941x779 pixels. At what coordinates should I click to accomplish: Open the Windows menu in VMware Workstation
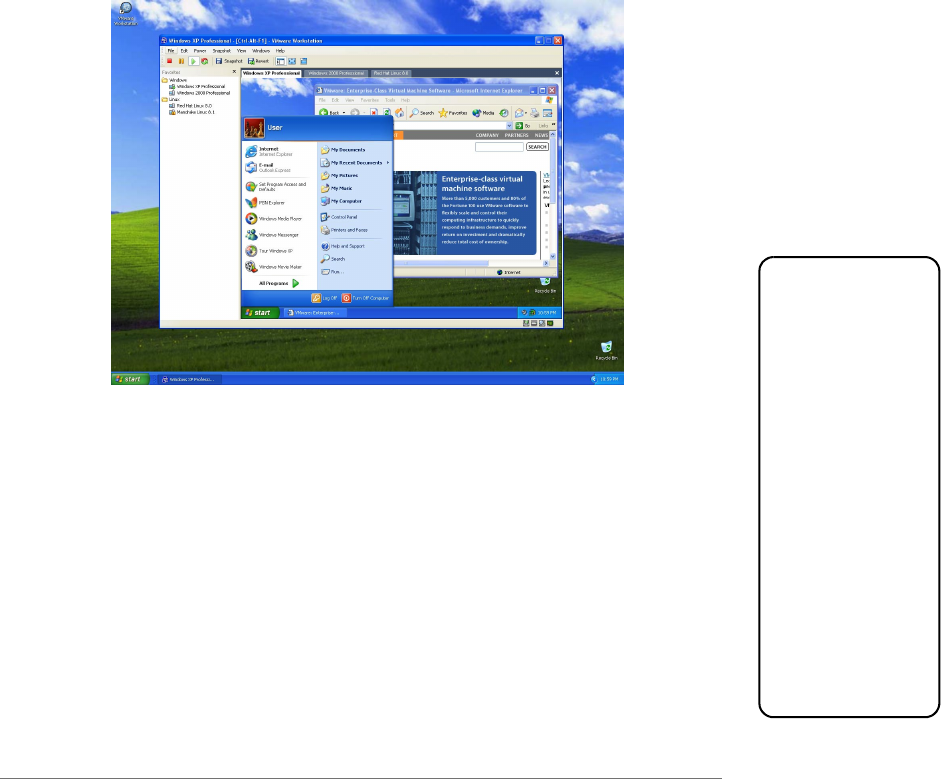[261, 51]
